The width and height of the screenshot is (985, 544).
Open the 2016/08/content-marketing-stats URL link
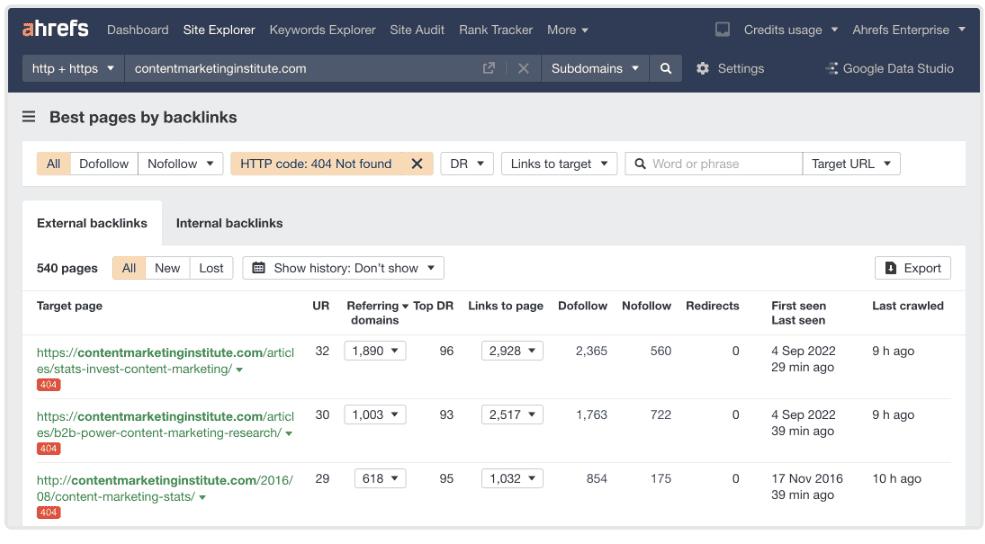pos(165,488)
